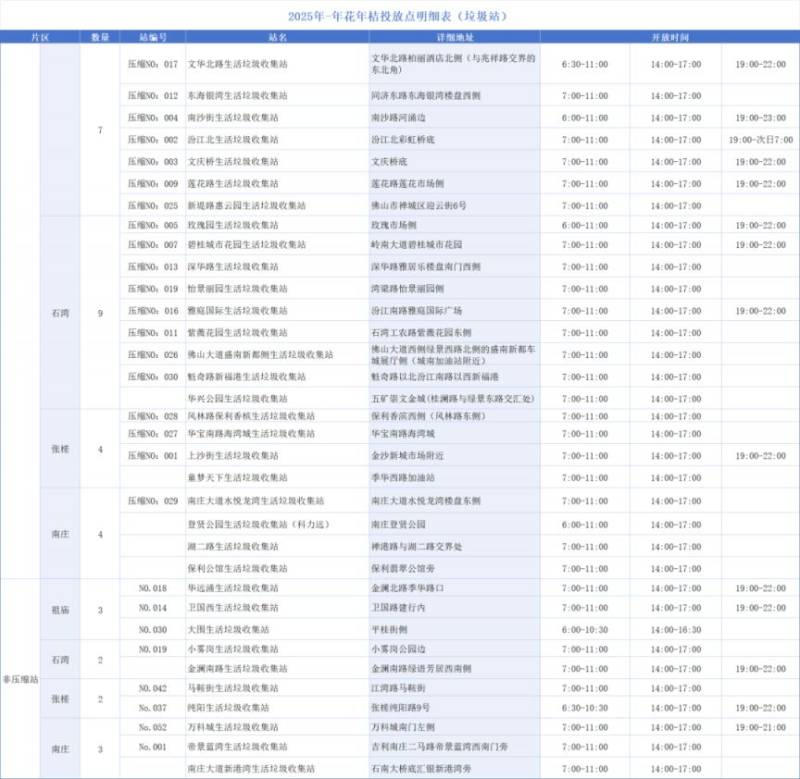
Task: Click the 19:00-21:00 time cell
Action: 760,727
